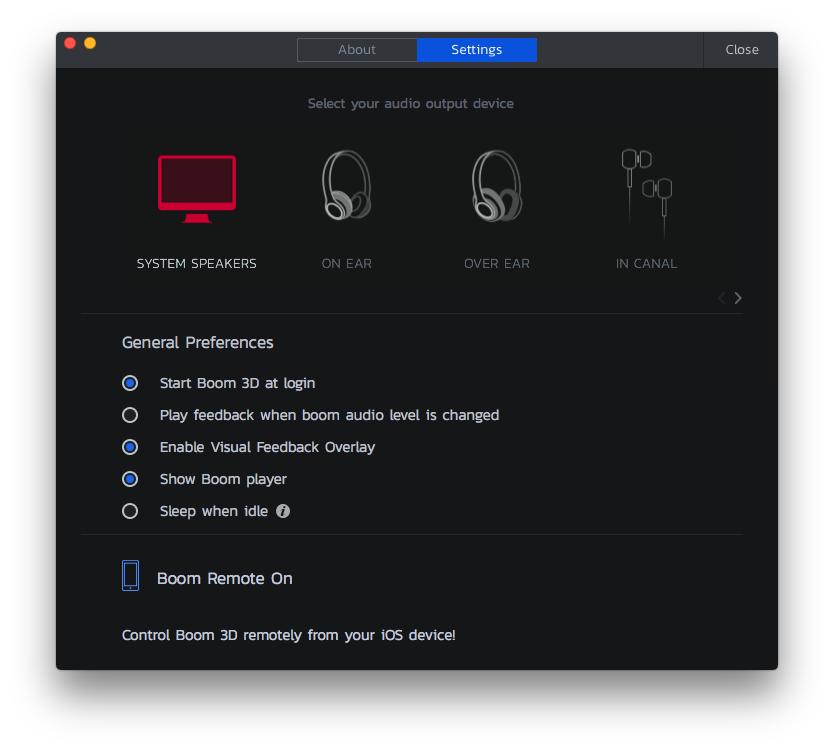Toggle Enable Visual Feedback Overlay
This screenshot has height=750, width=834.
130,447
